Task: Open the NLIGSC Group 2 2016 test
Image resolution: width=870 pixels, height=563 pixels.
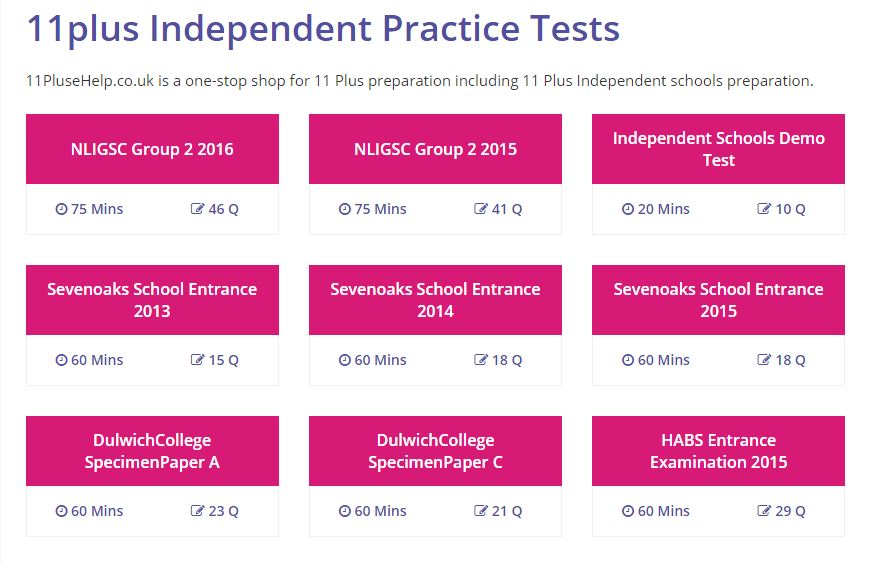Action: [x=152, y=149]
